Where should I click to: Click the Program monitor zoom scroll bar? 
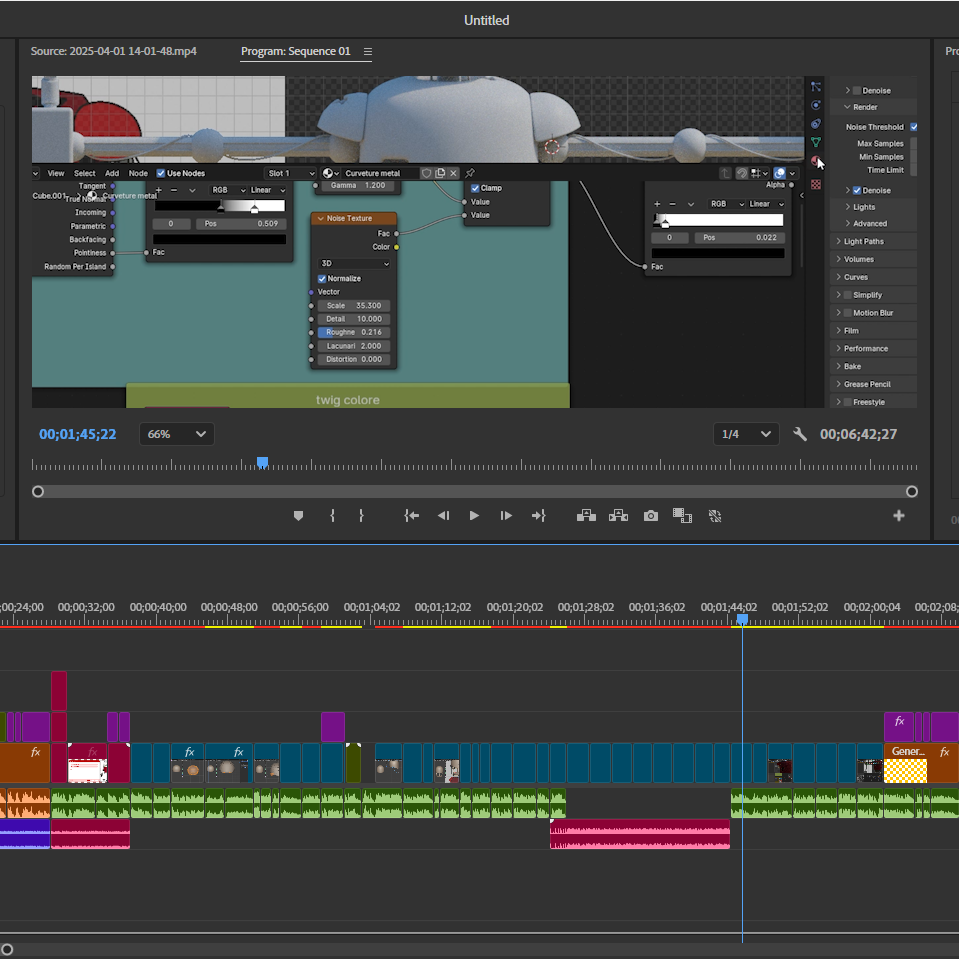tap(475, 492)
